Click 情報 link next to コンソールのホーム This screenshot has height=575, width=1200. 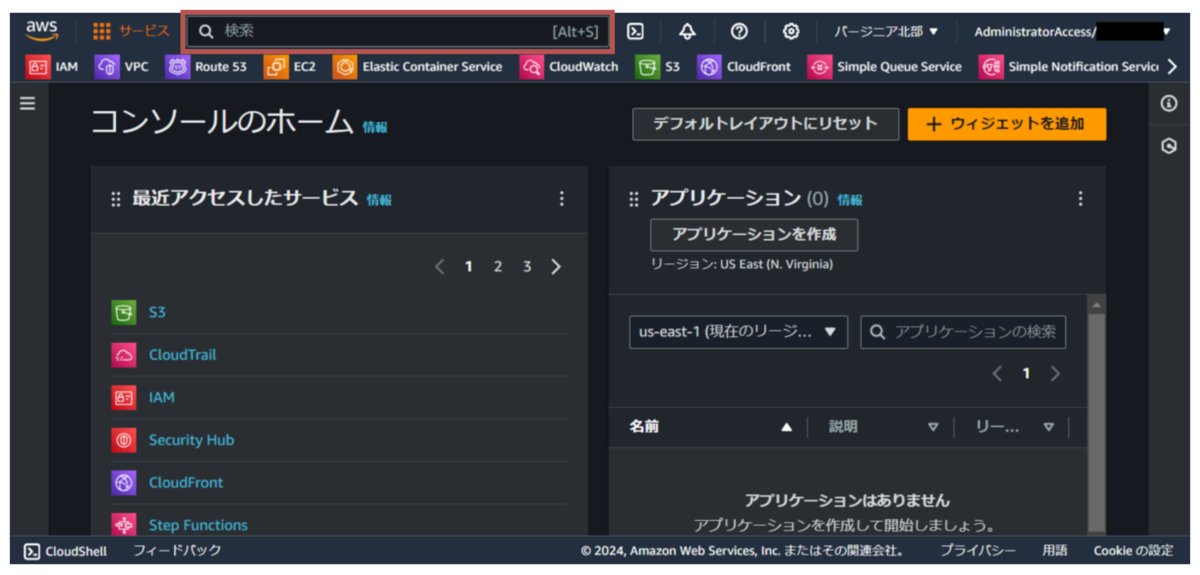[x=375, y=127]
